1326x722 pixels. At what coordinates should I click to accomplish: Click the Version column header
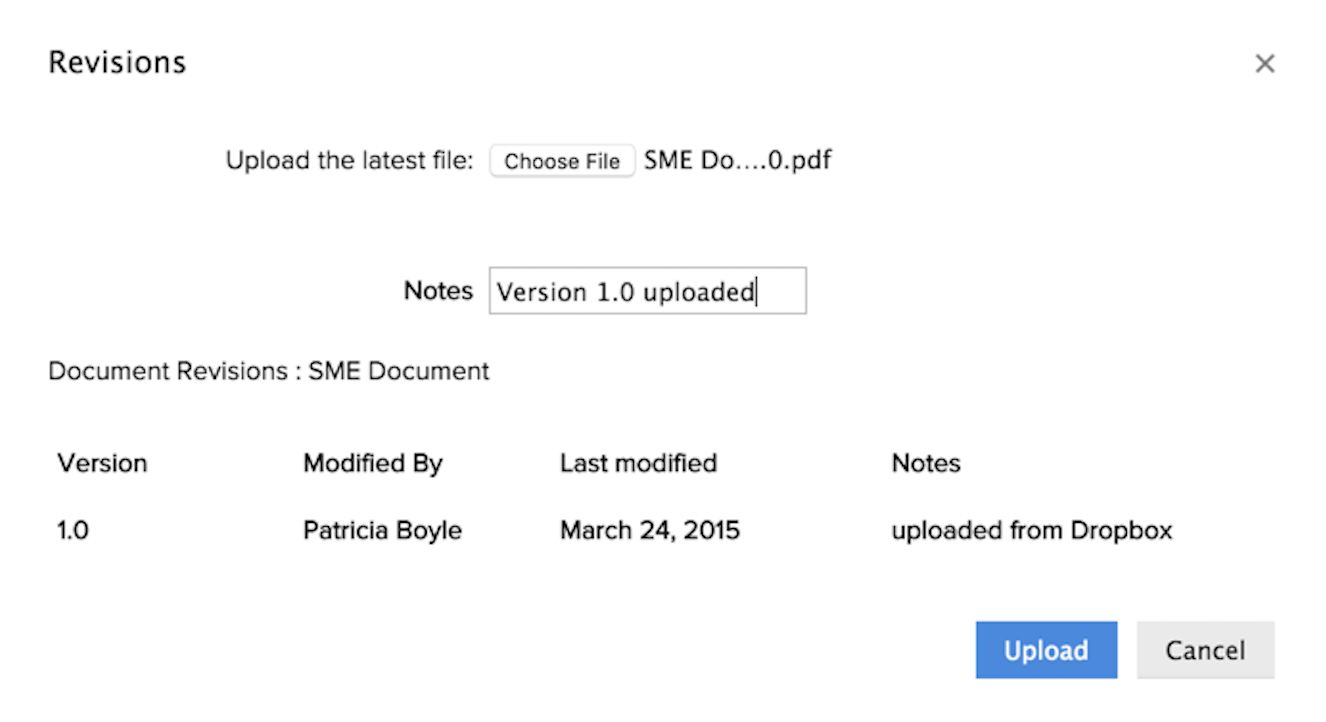coord(102,463)
